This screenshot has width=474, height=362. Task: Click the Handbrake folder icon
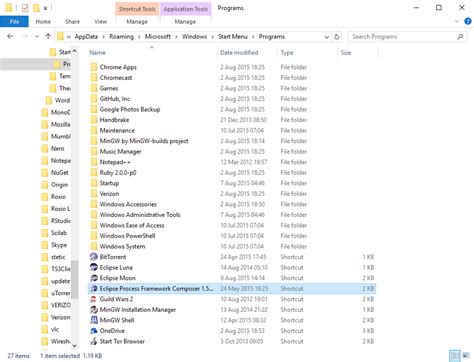(94, 120)
